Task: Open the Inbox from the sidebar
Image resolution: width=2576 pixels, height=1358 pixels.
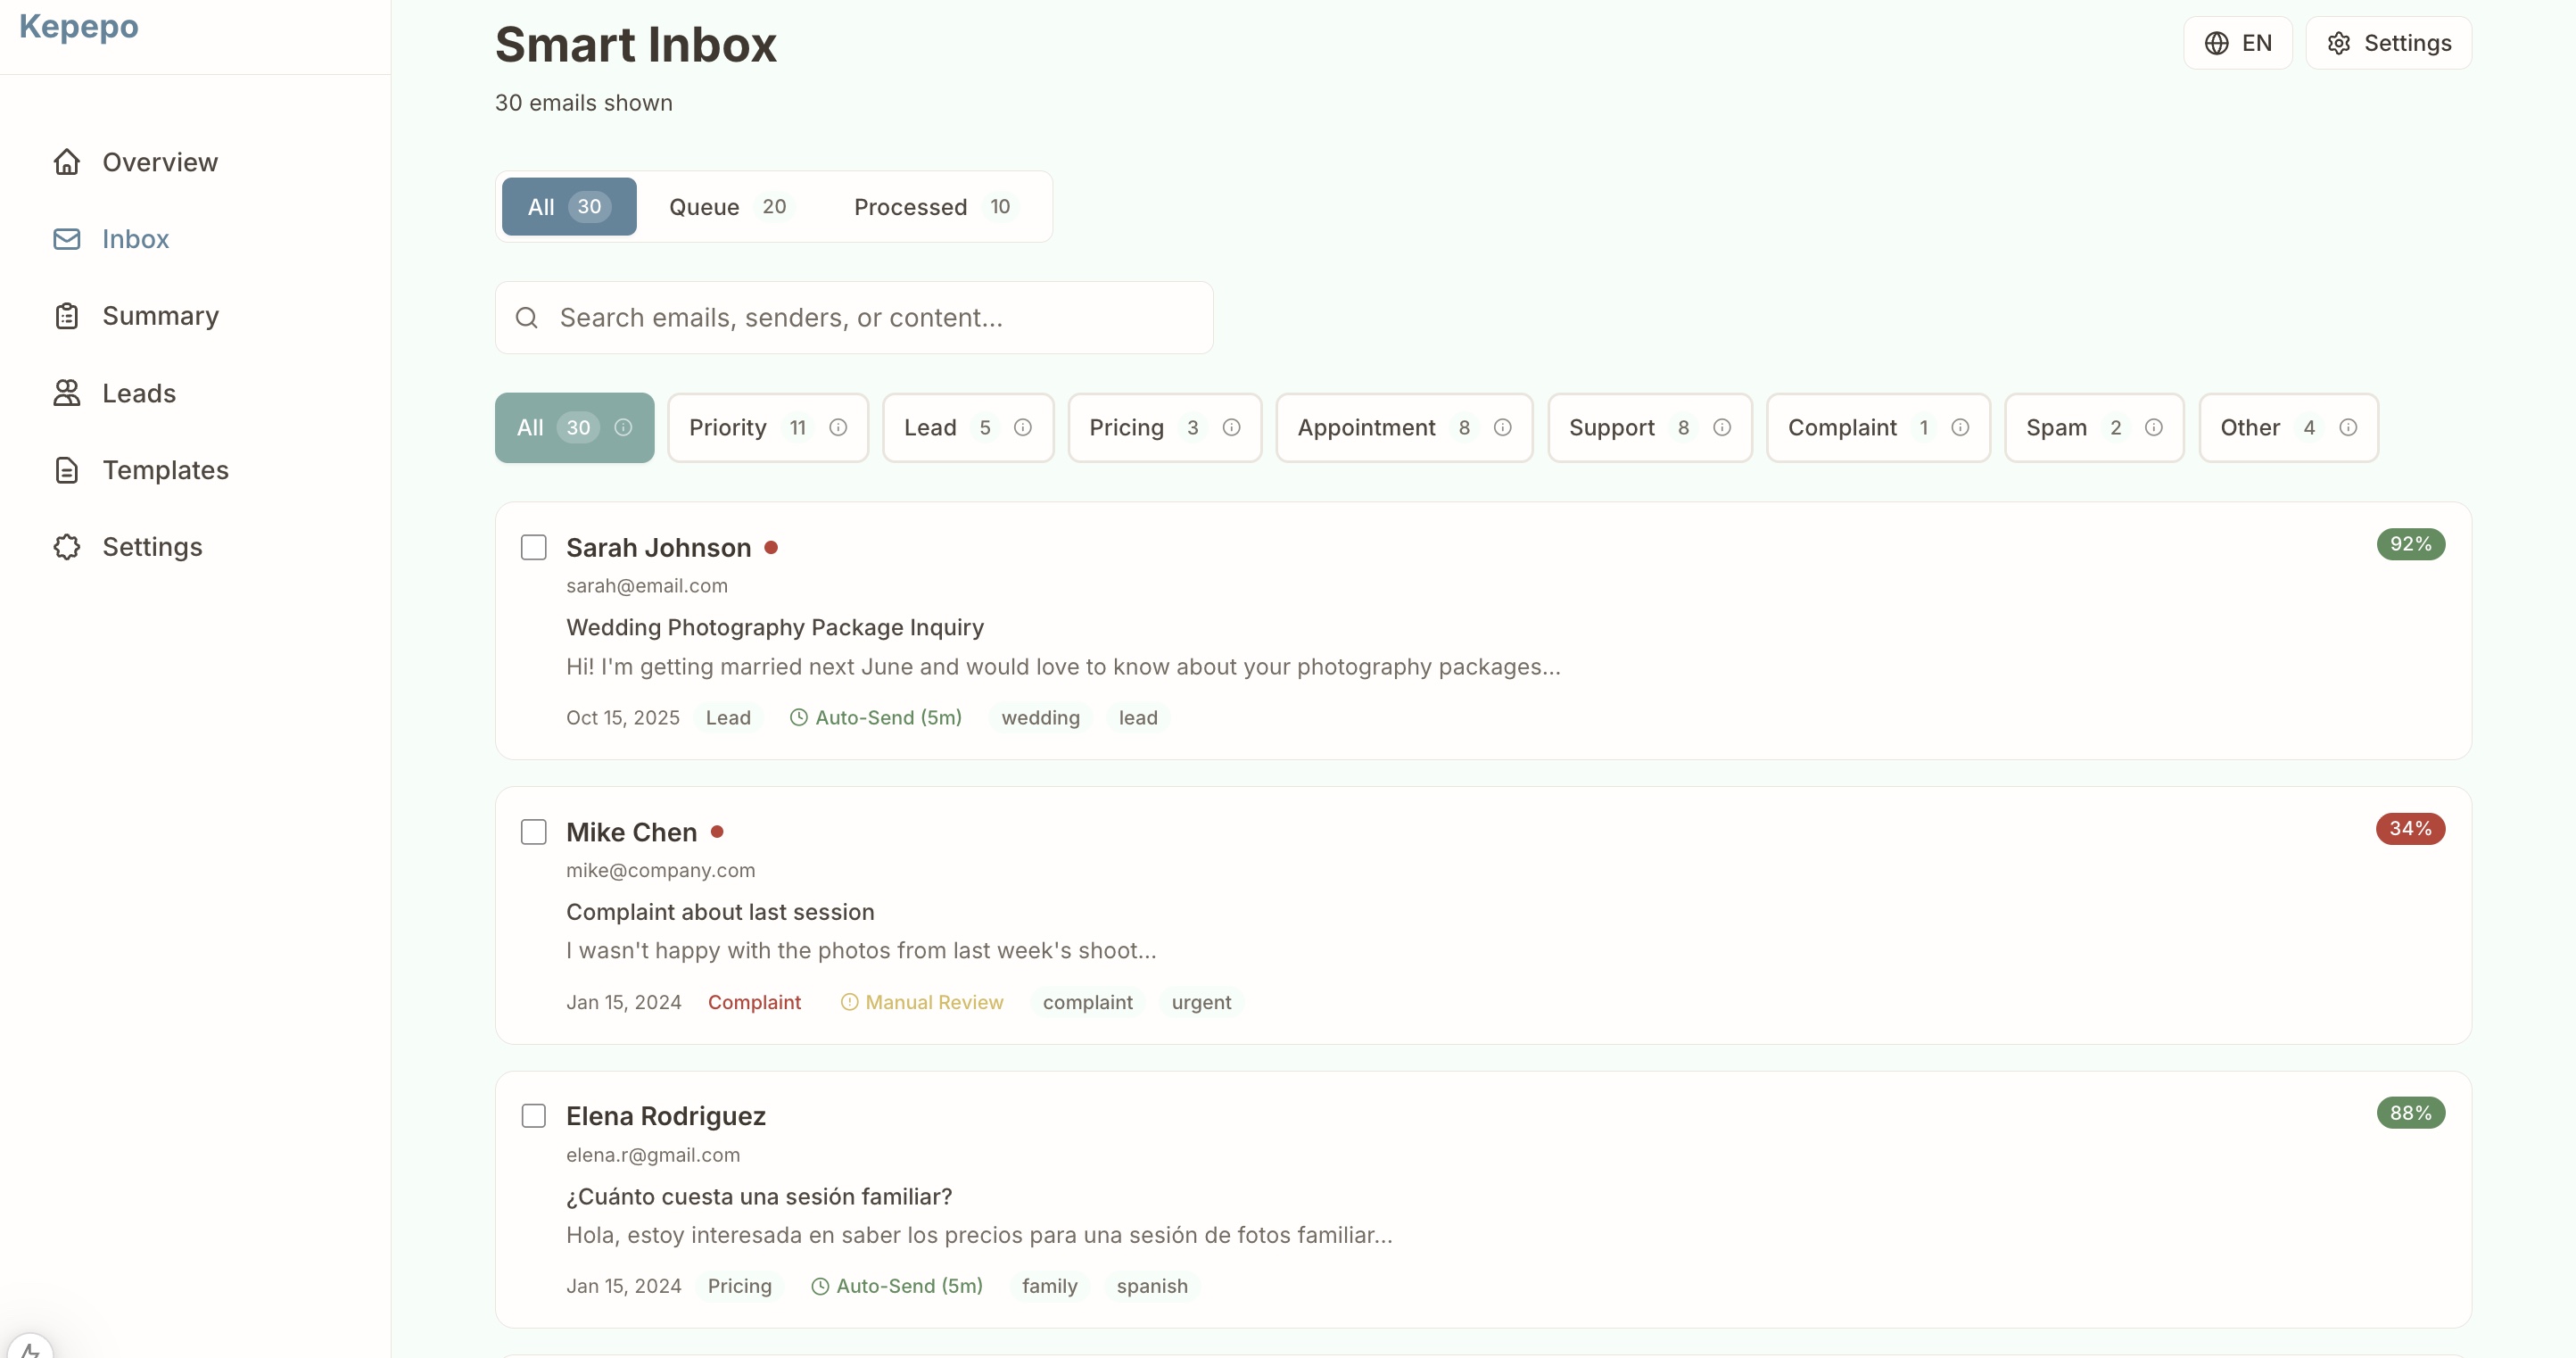Action: click(x=135, y=239)
